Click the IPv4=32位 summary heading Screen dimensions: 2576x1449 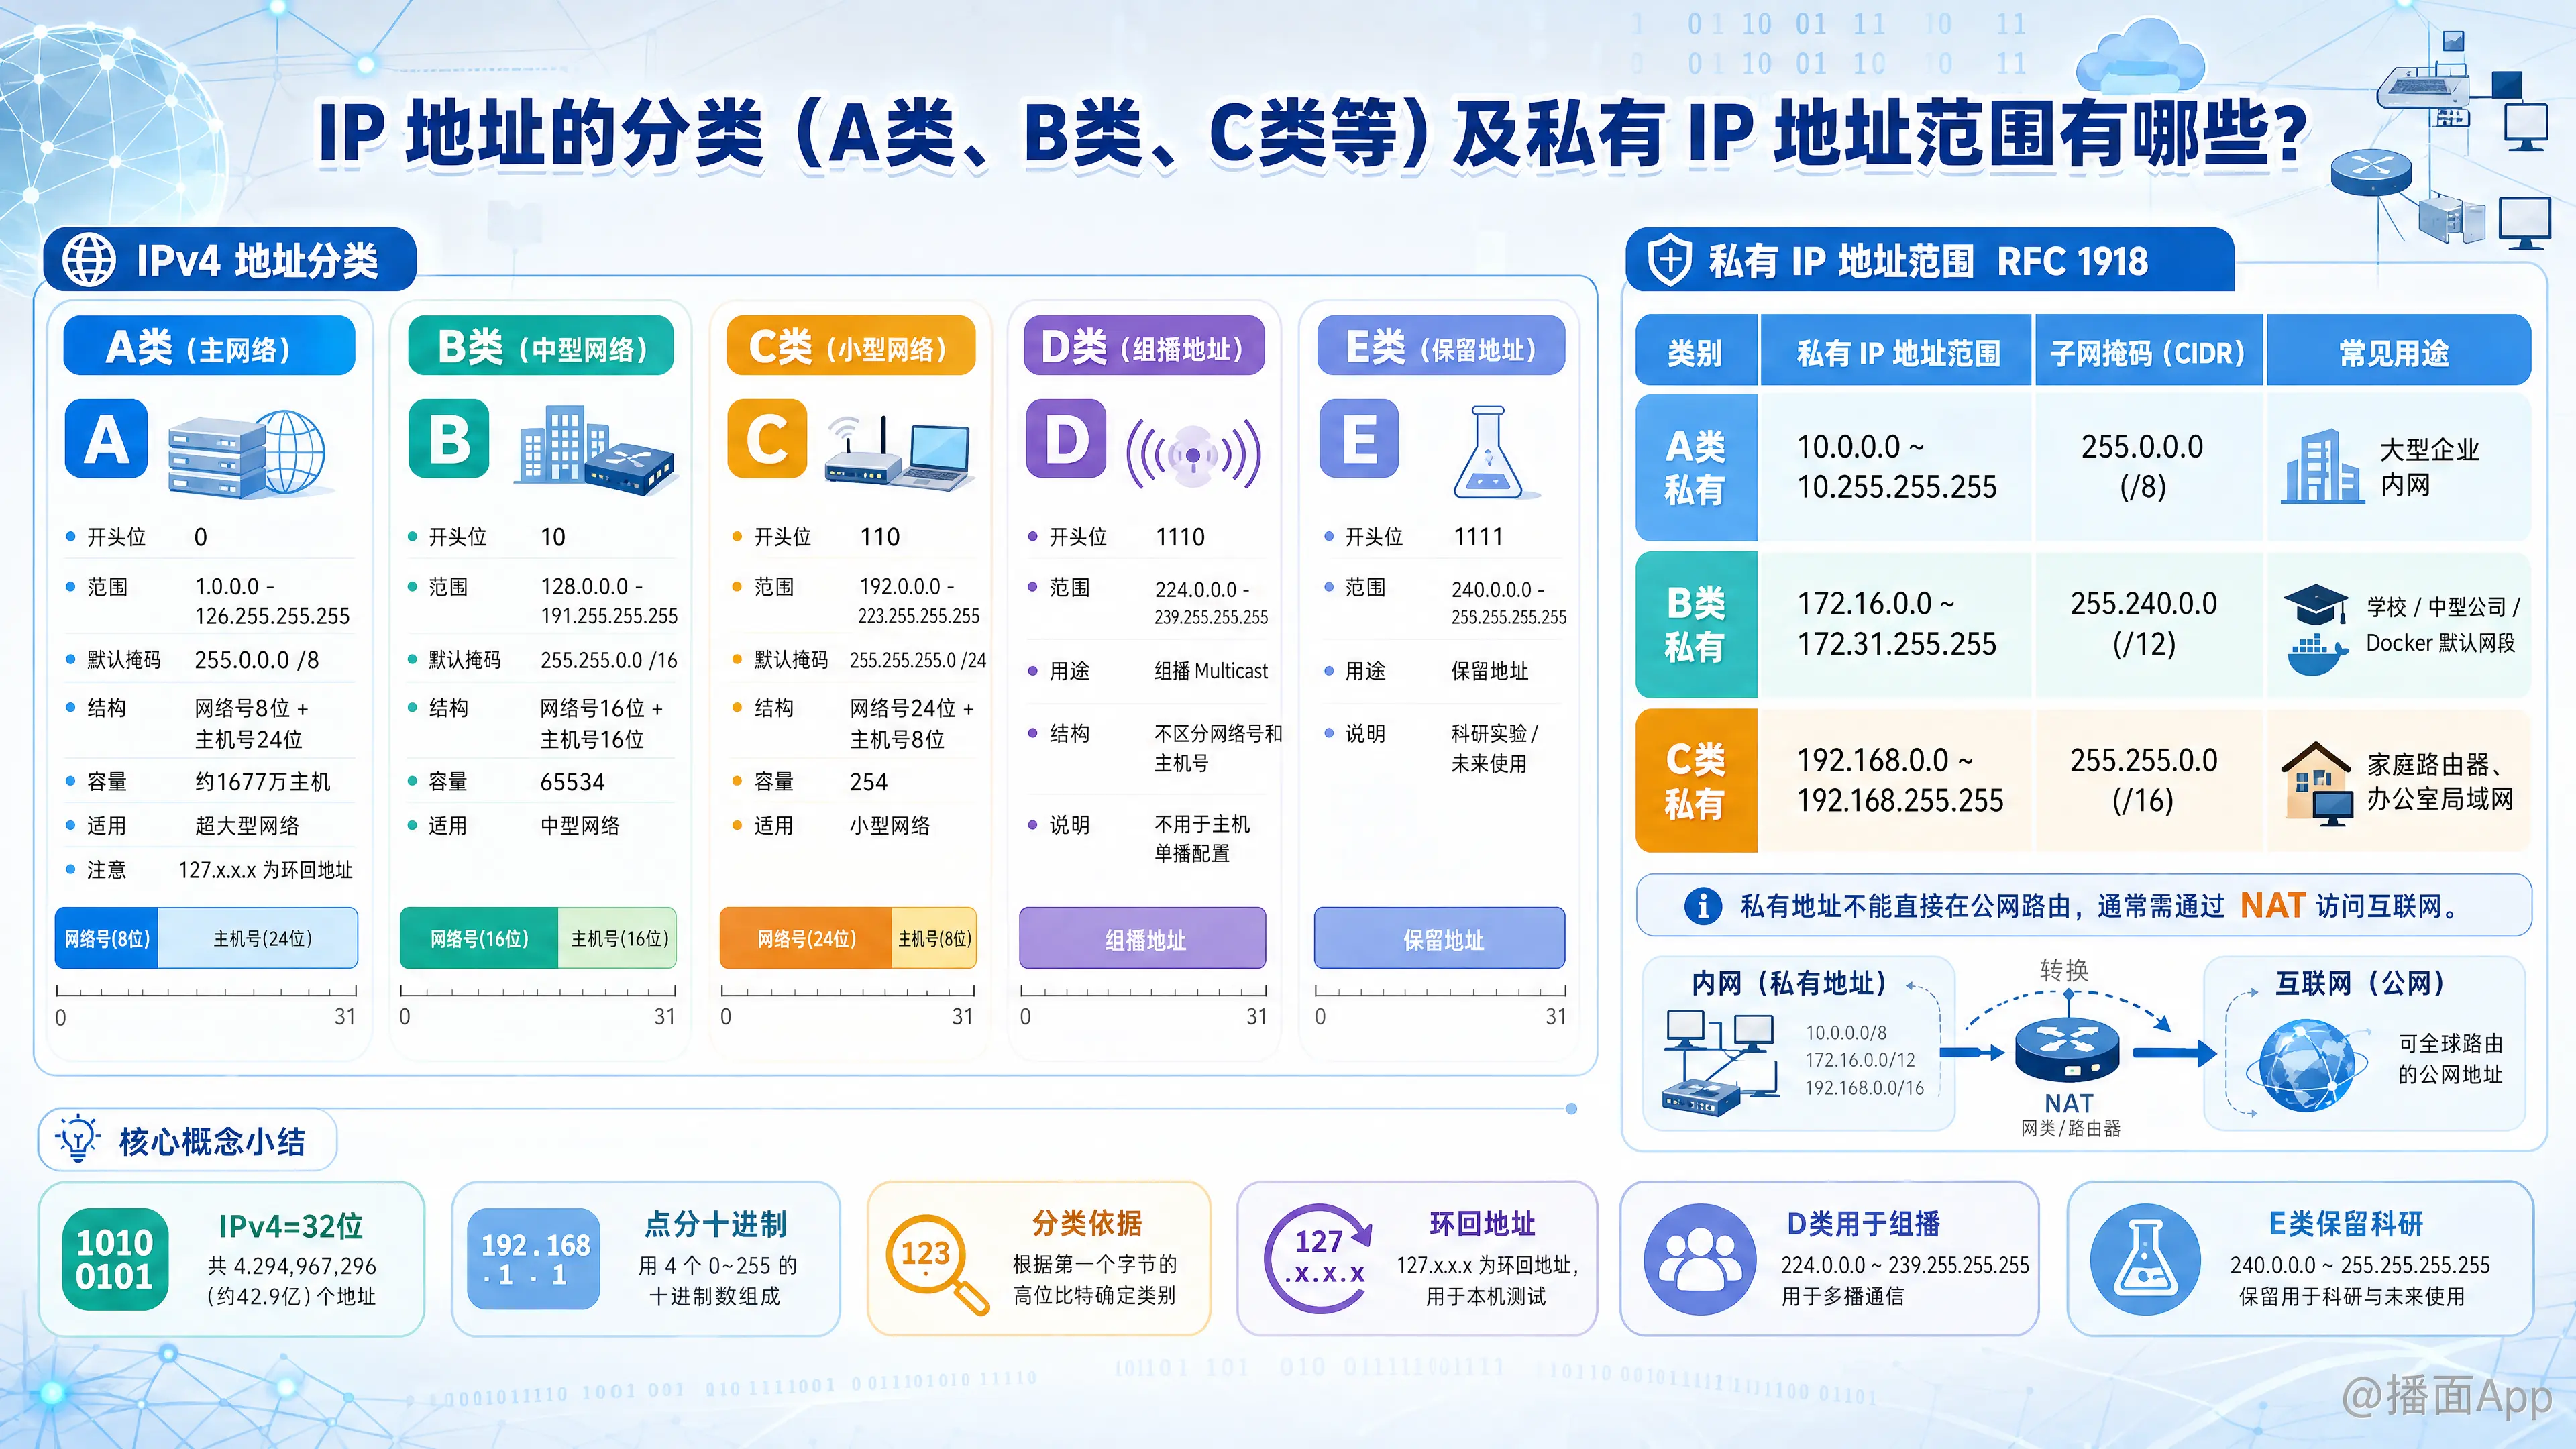291,1226
